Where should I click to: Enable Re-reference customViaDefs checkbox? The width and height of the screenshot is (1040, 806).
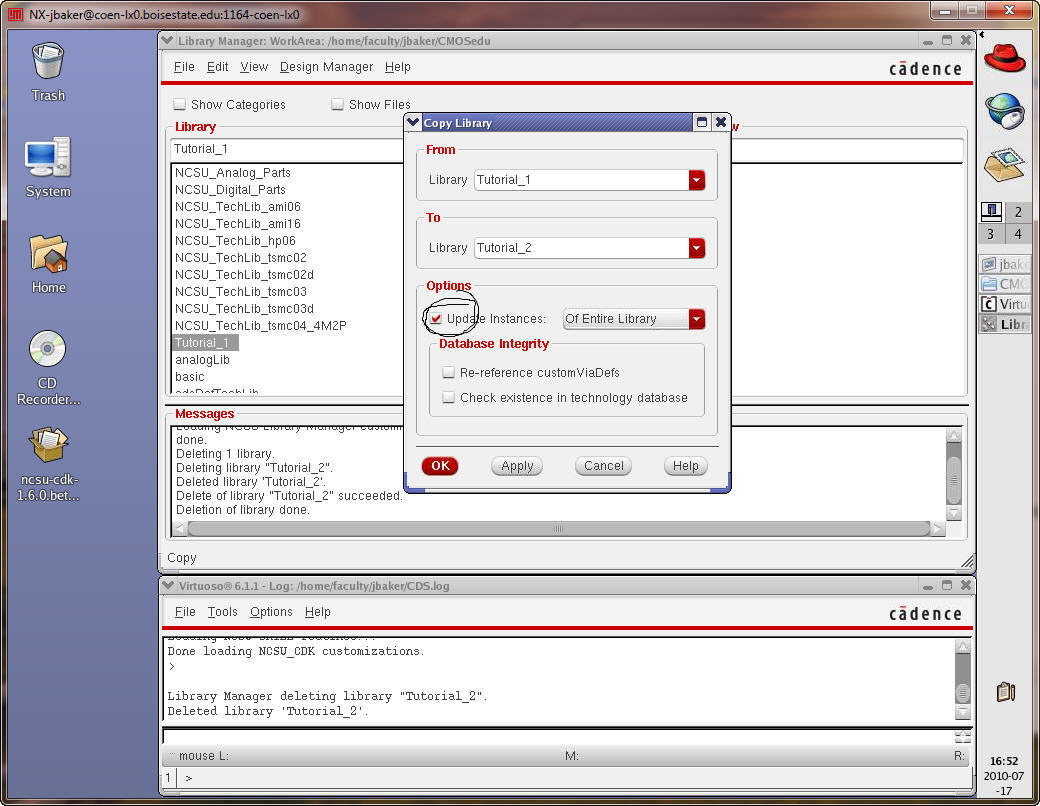pyautogui.click(x=448, y=373)
